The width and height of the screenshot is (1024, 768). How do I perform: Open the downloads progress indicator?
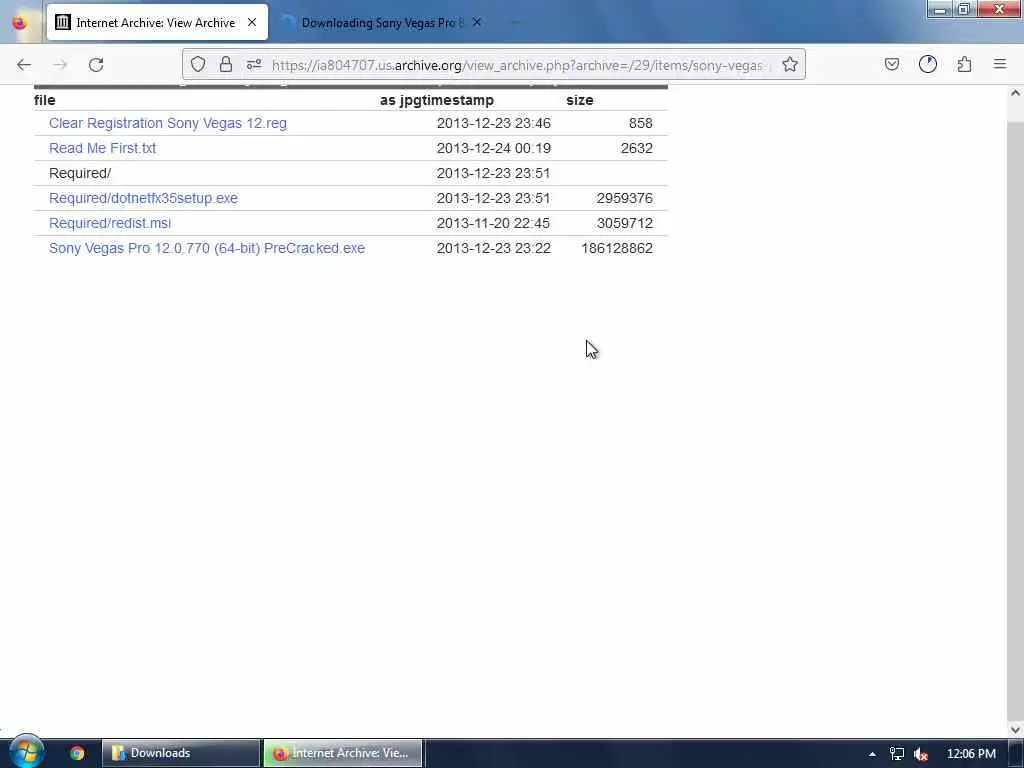928,64
